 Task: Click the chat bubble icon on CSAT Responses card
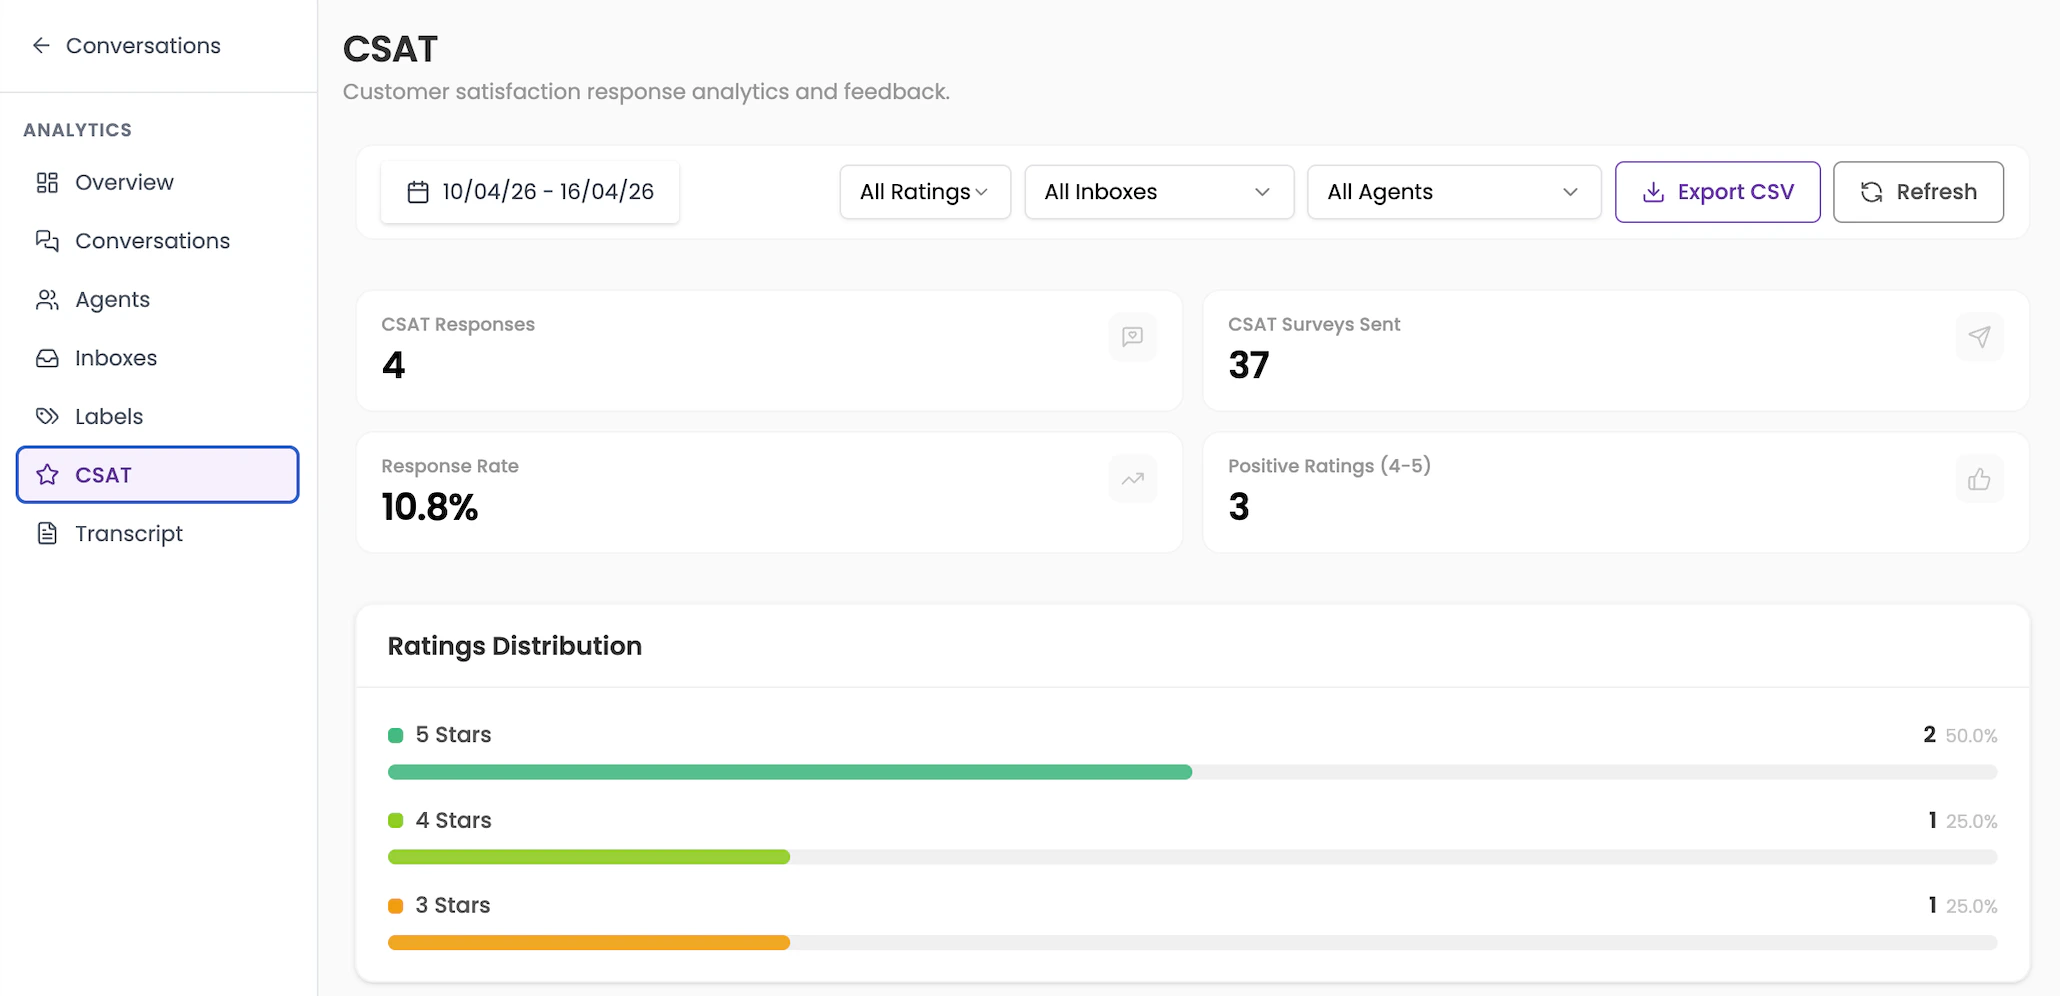tap(1132, 337)
